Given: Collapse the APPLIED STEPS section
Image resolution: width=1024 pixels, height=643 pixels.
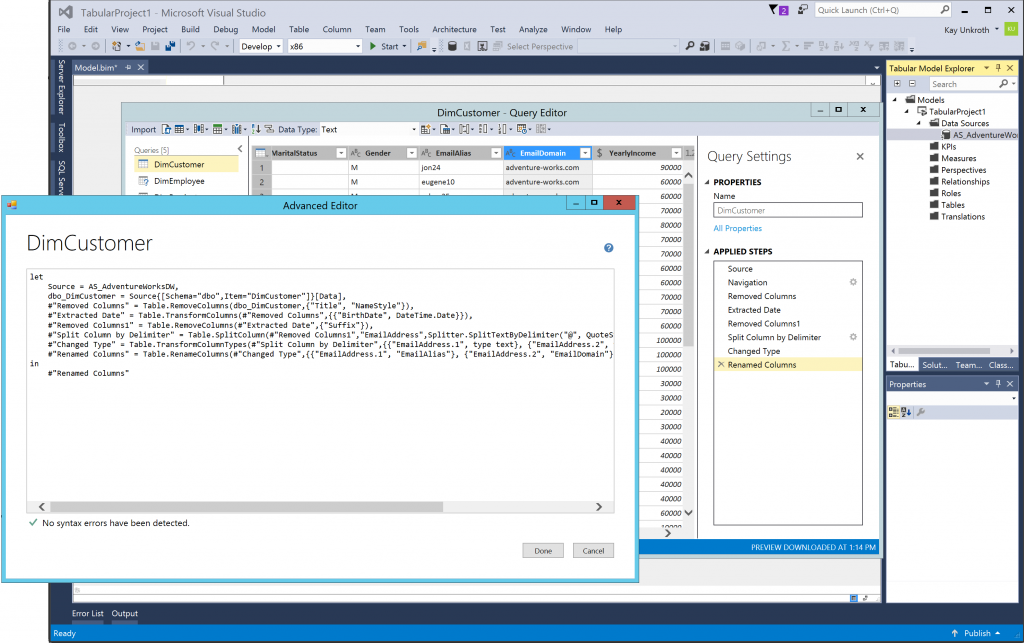Looking at the screenshot, I should [707, 251].
